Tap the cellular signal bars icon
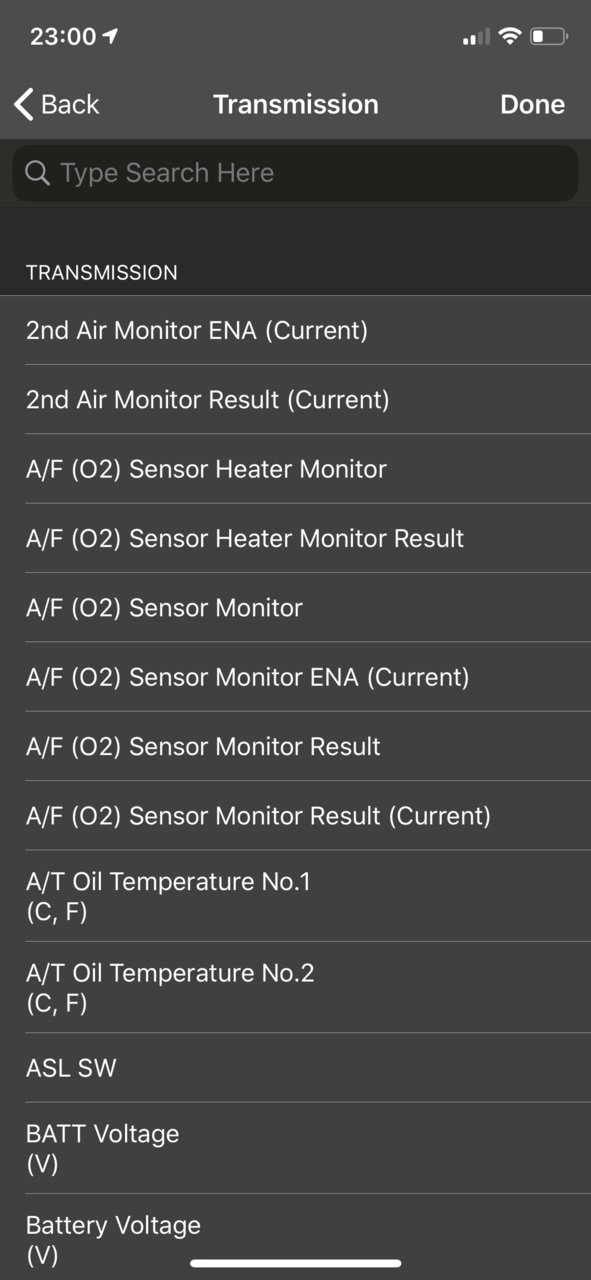 pos(476,37)
